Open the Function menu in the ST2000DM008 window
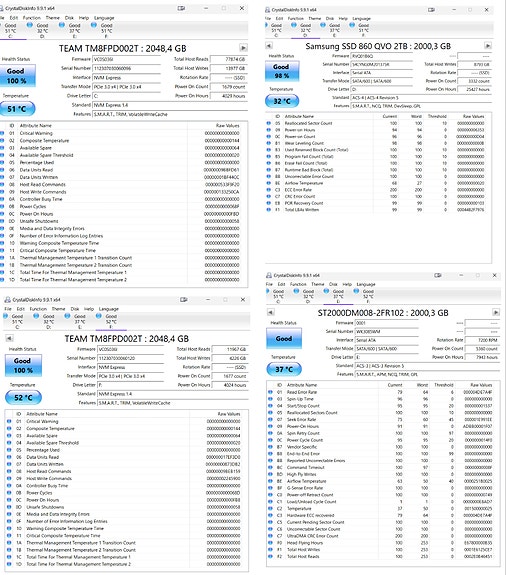The height and width of the screenshot is (575, 506). click(x=298, y=284)
